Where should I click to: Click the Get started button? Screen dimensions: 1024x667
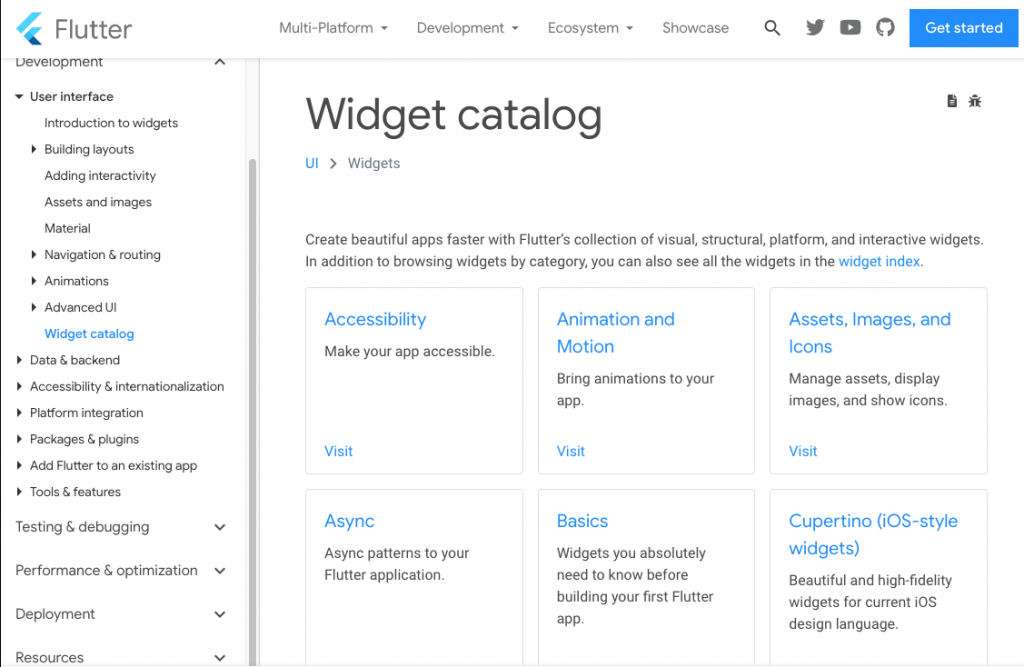coord(964,28)
